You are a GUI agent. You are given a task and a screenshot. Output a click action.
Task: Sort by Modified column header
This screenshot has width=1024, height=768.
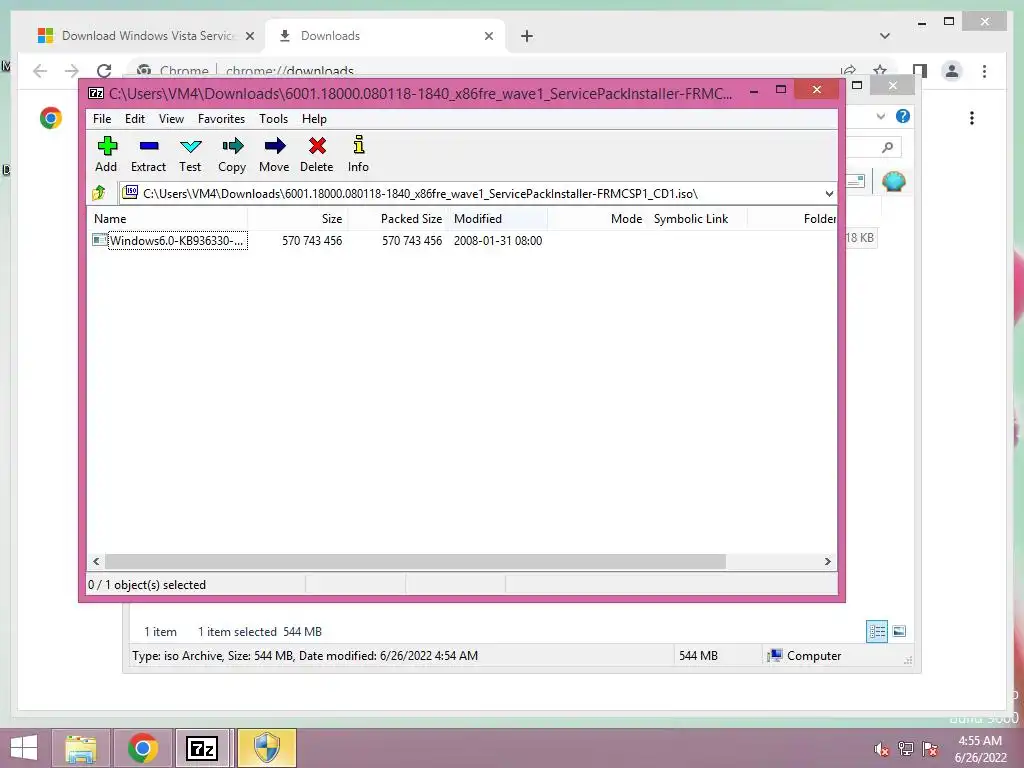tap(497, 219)
